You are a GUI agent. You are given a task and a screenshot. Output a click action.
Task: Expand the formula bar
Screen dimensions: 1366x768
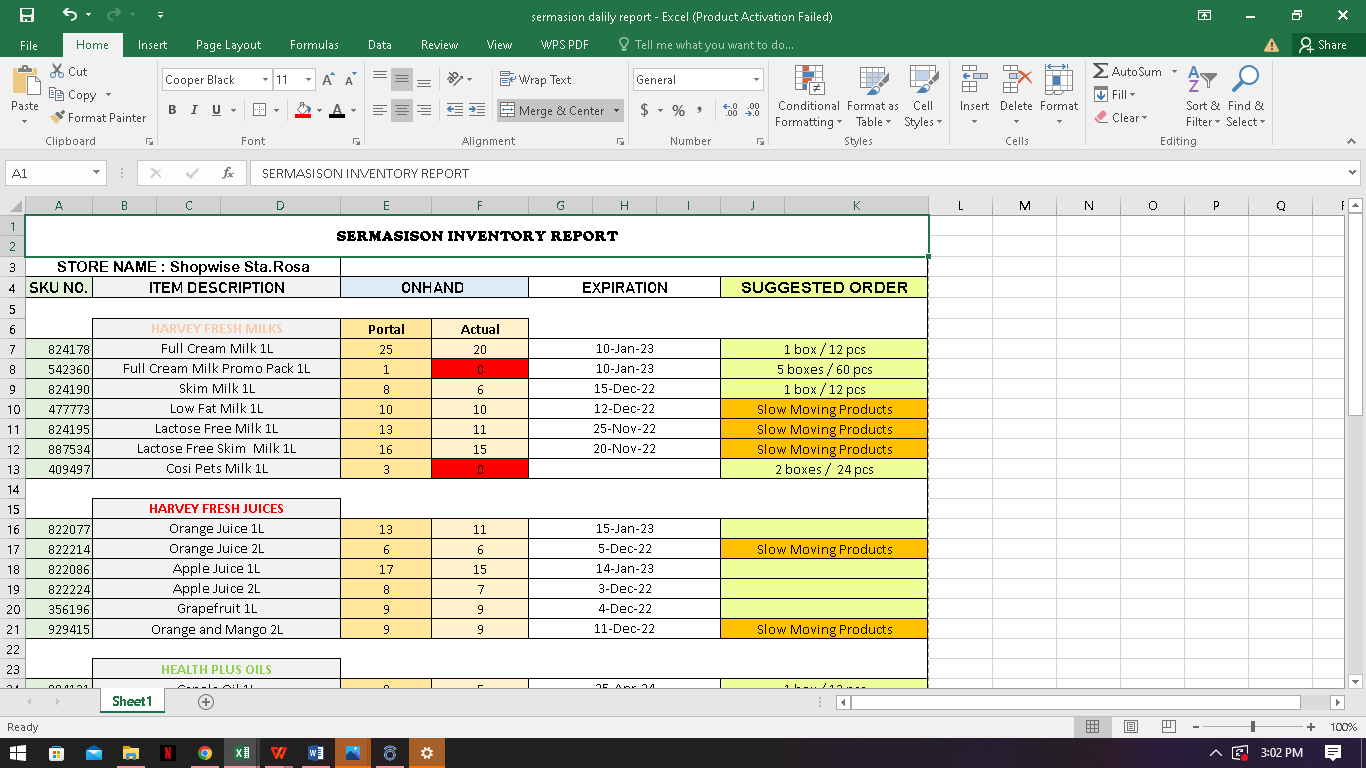(x=1353, y=173)
